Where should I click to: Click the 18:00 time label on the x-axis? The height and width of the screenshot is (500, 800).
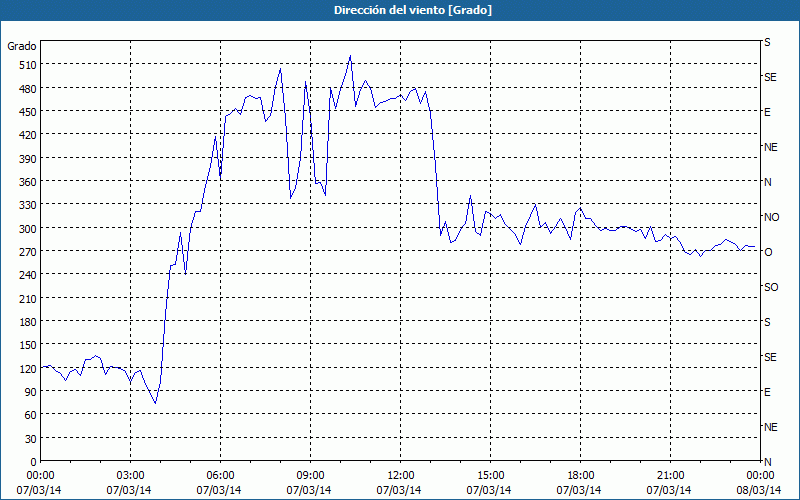point(580,476)
